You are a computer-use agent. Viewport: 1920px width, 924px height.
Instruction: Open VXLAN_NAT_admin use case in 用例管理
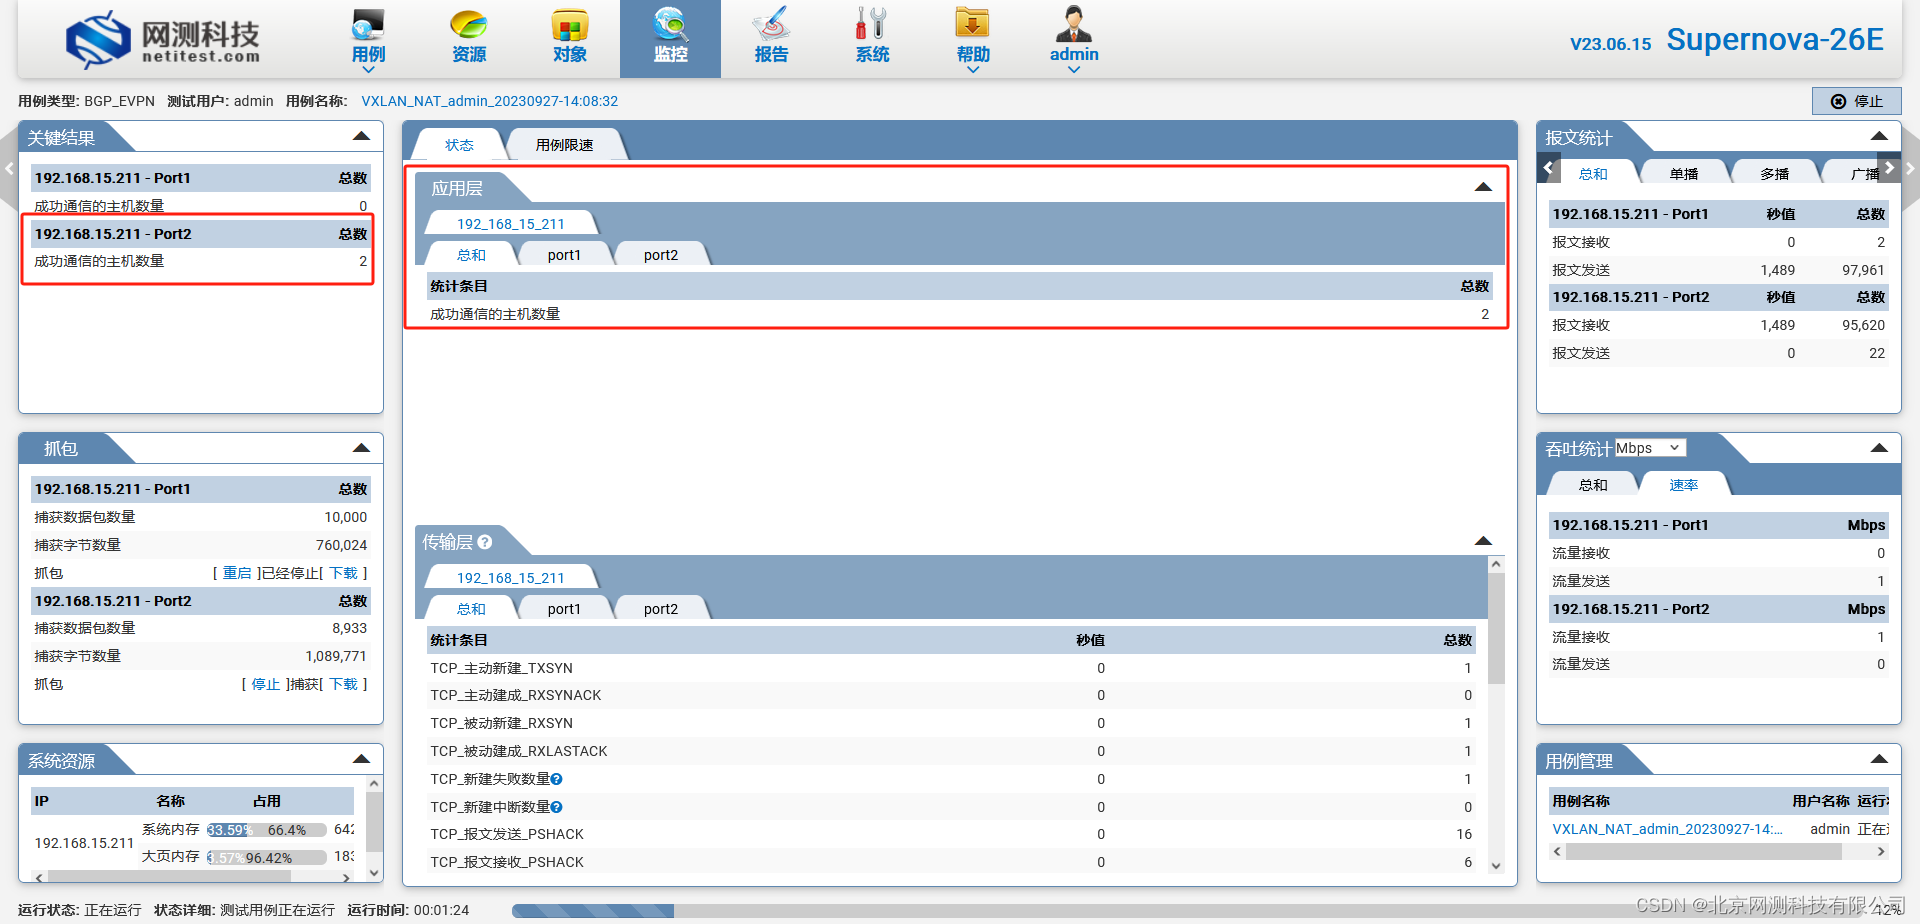point(1667,829)
